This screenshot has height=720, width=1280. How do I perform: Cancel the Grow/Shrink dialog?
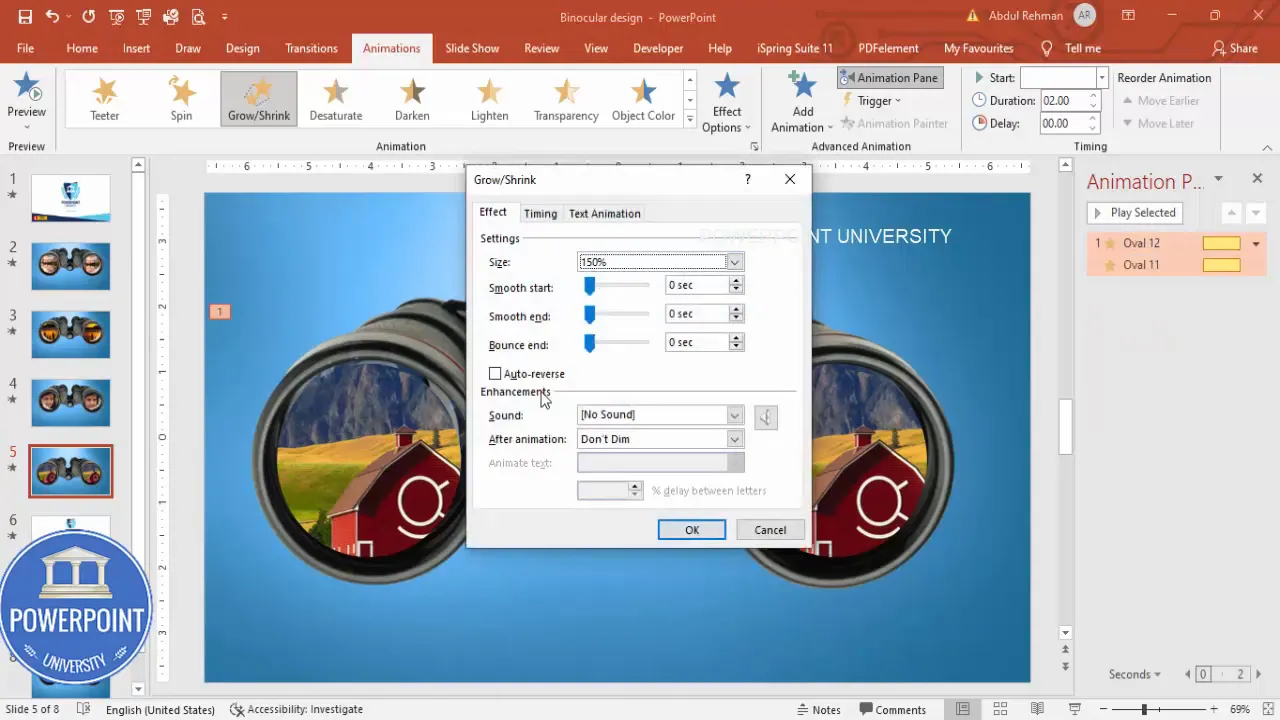(x=770, y=530)
